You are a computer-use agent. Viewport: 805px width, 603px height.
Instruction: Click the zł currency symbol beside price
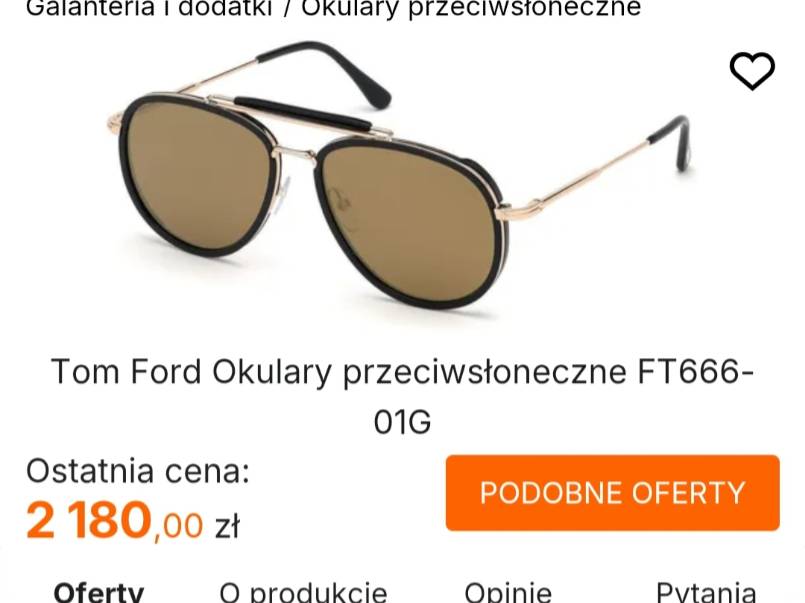pyautogui.click(x=227, y=526)
